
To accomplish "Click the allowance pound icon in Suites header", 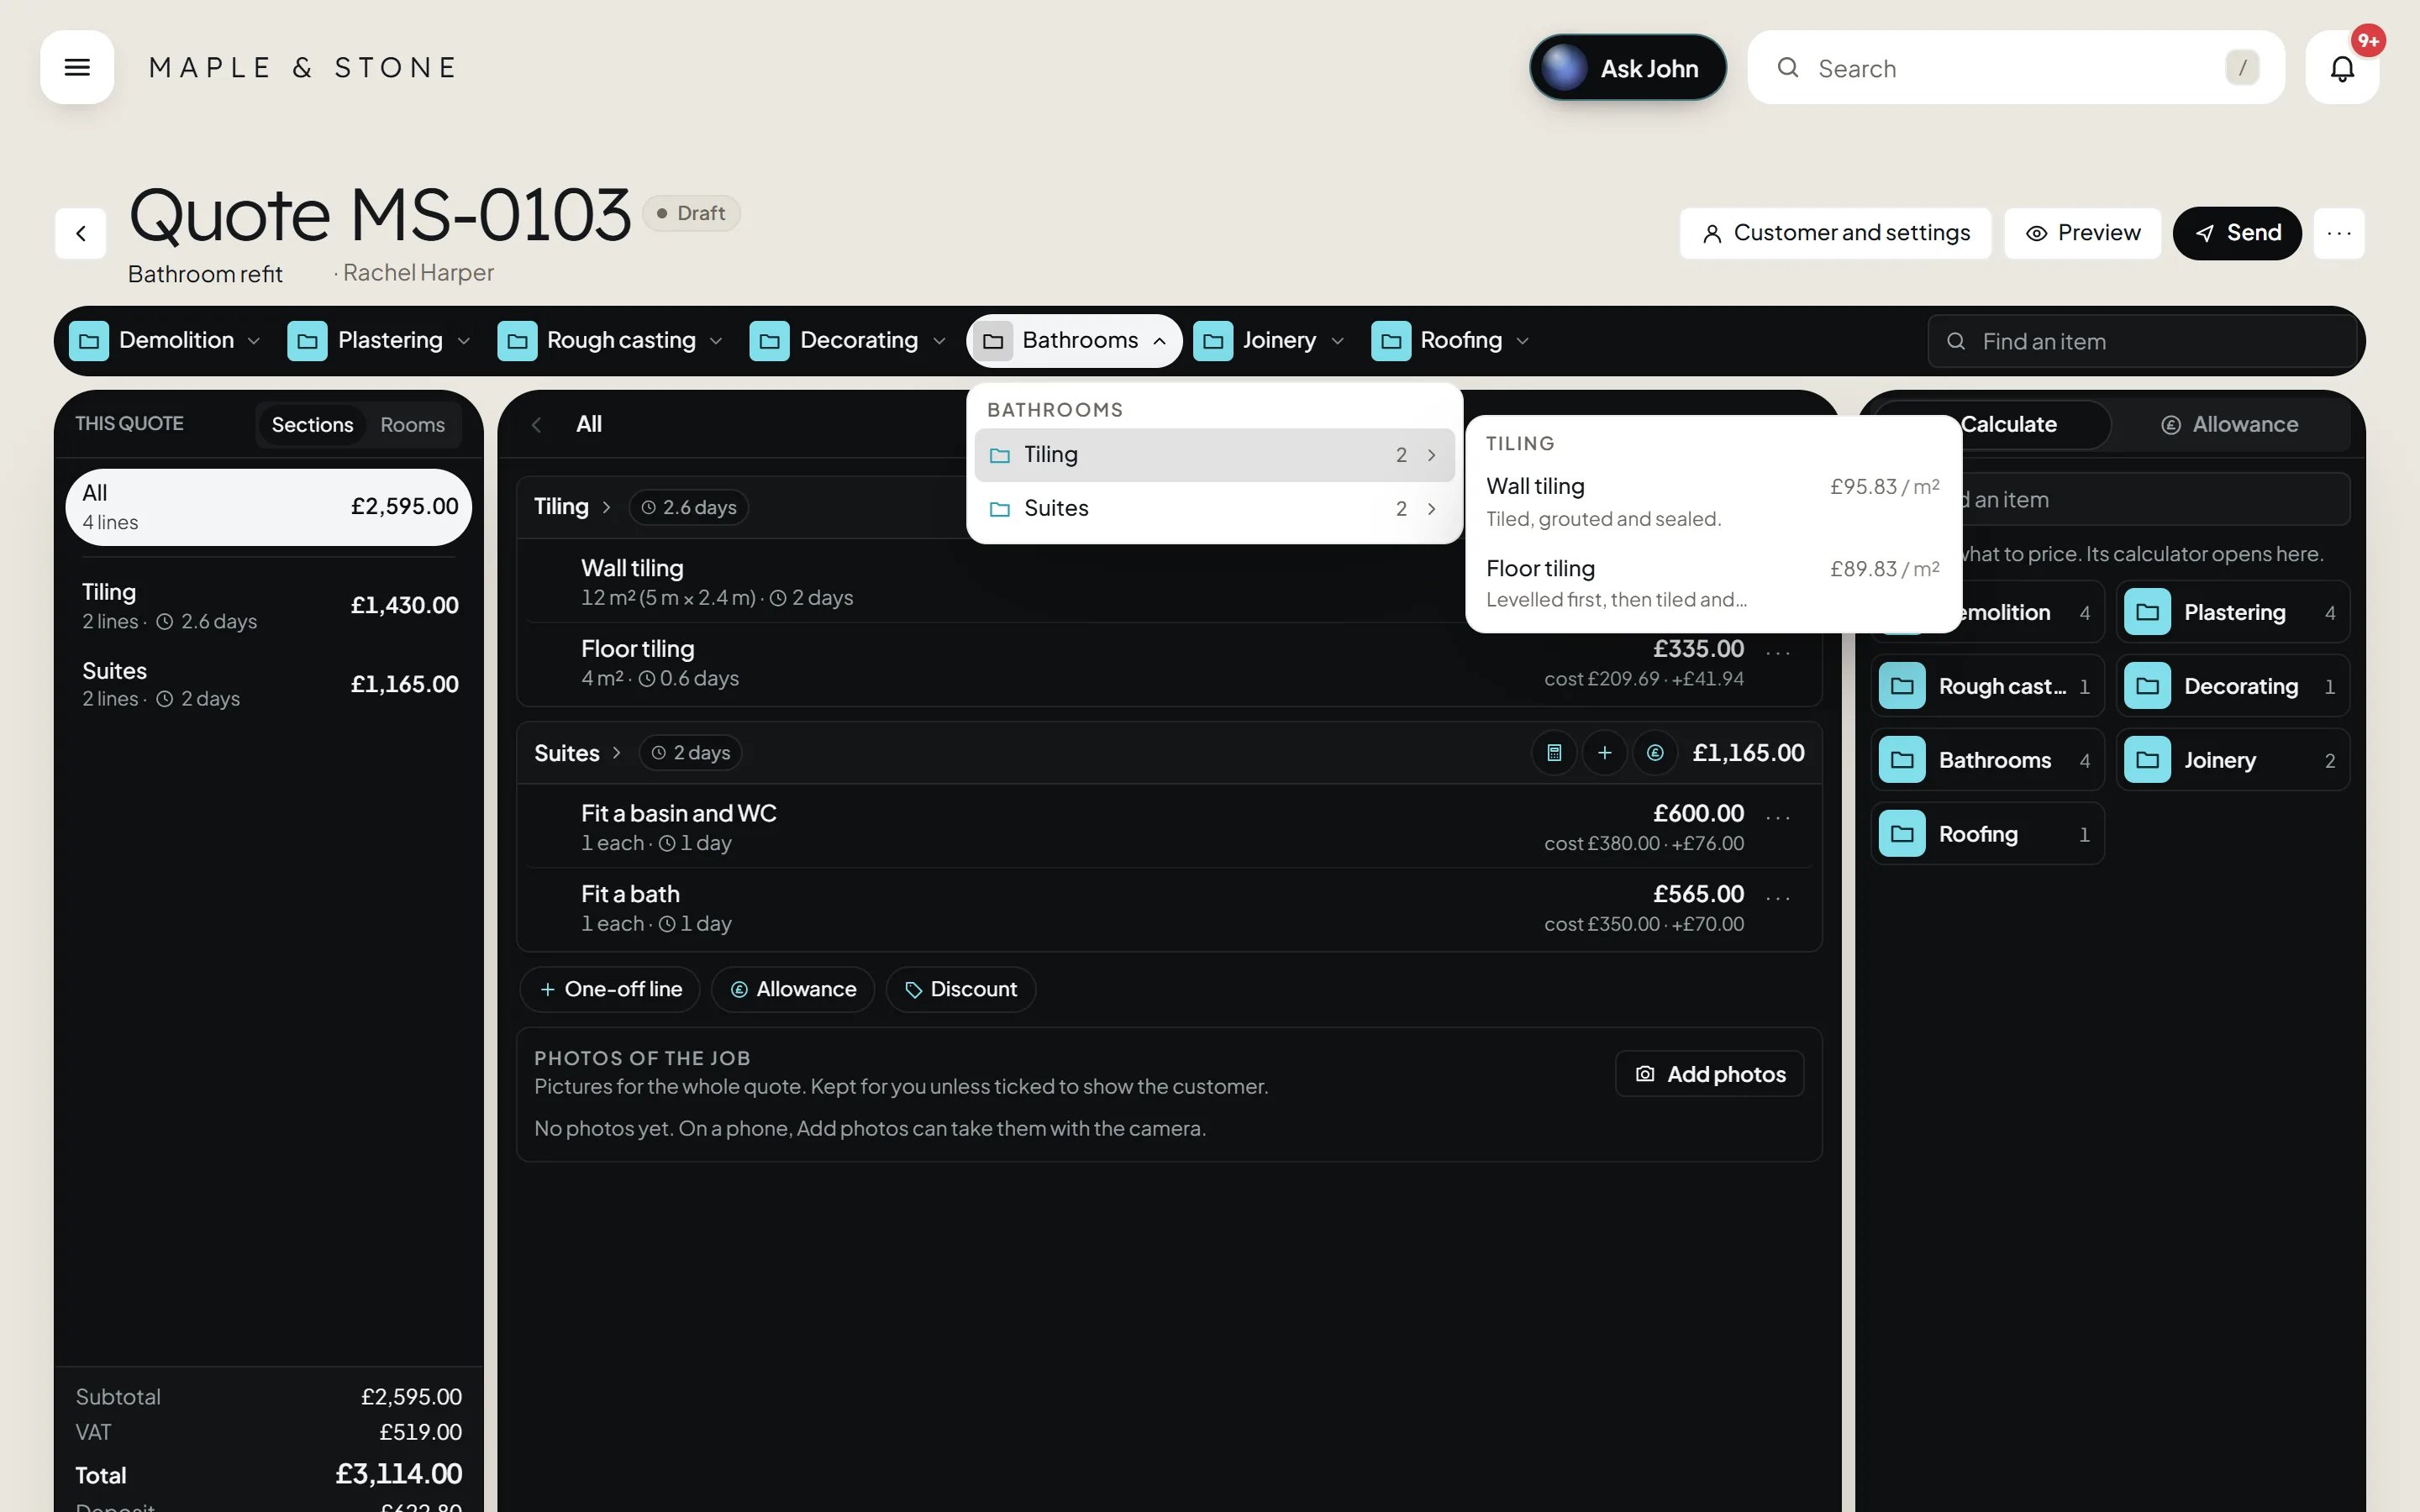I will click(1655, 752).
